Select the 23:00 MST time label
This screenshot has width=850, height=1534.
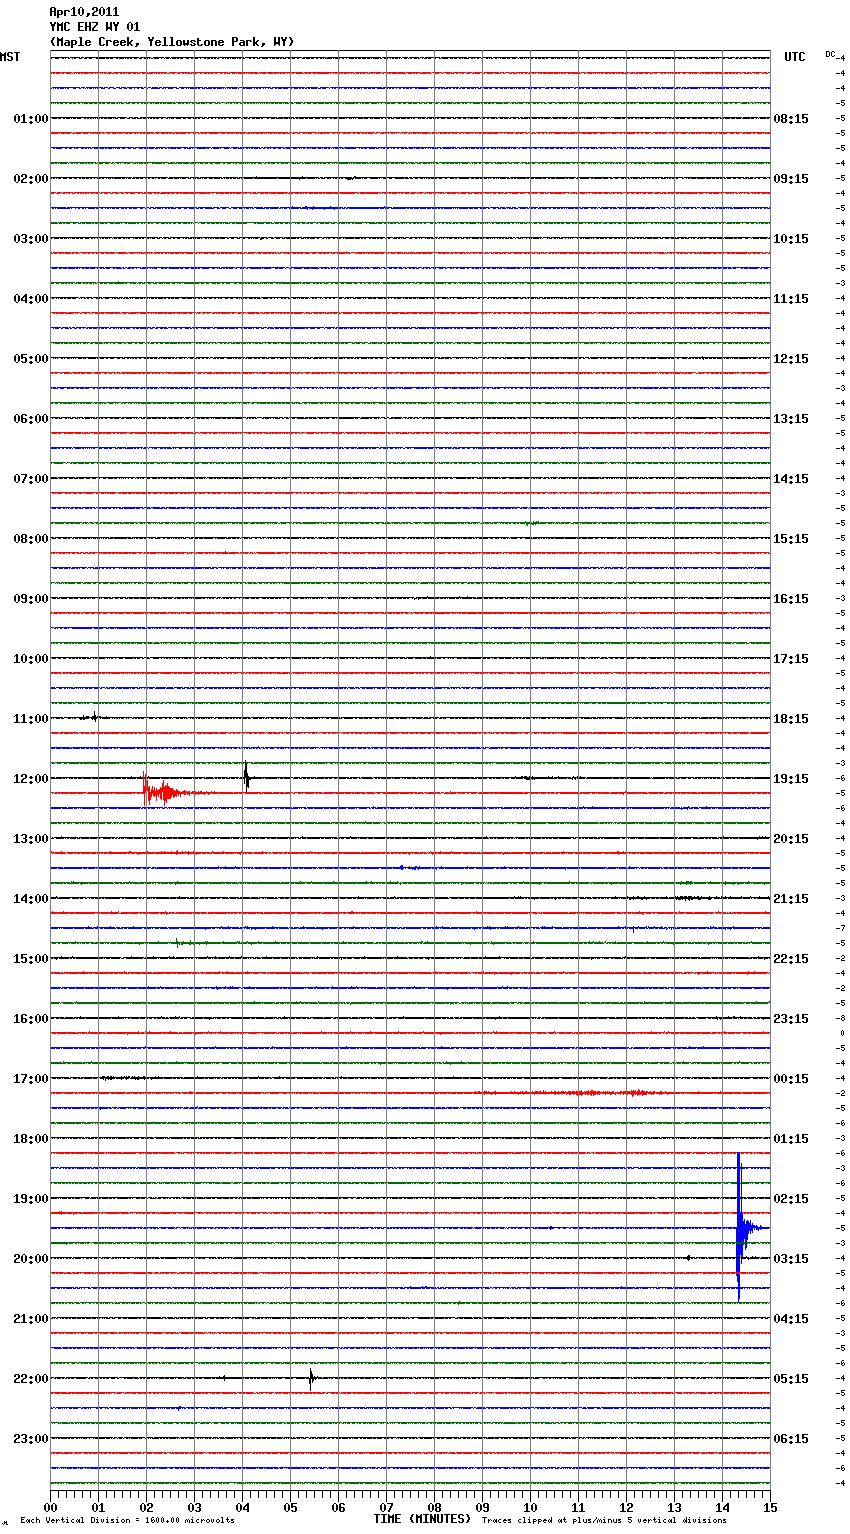tap(30, 1439)
